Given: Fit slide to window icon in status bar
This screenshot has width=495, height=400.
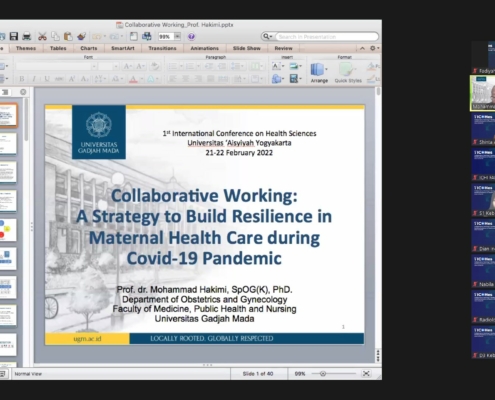Looking at the screenshot, I should point(366,374).
